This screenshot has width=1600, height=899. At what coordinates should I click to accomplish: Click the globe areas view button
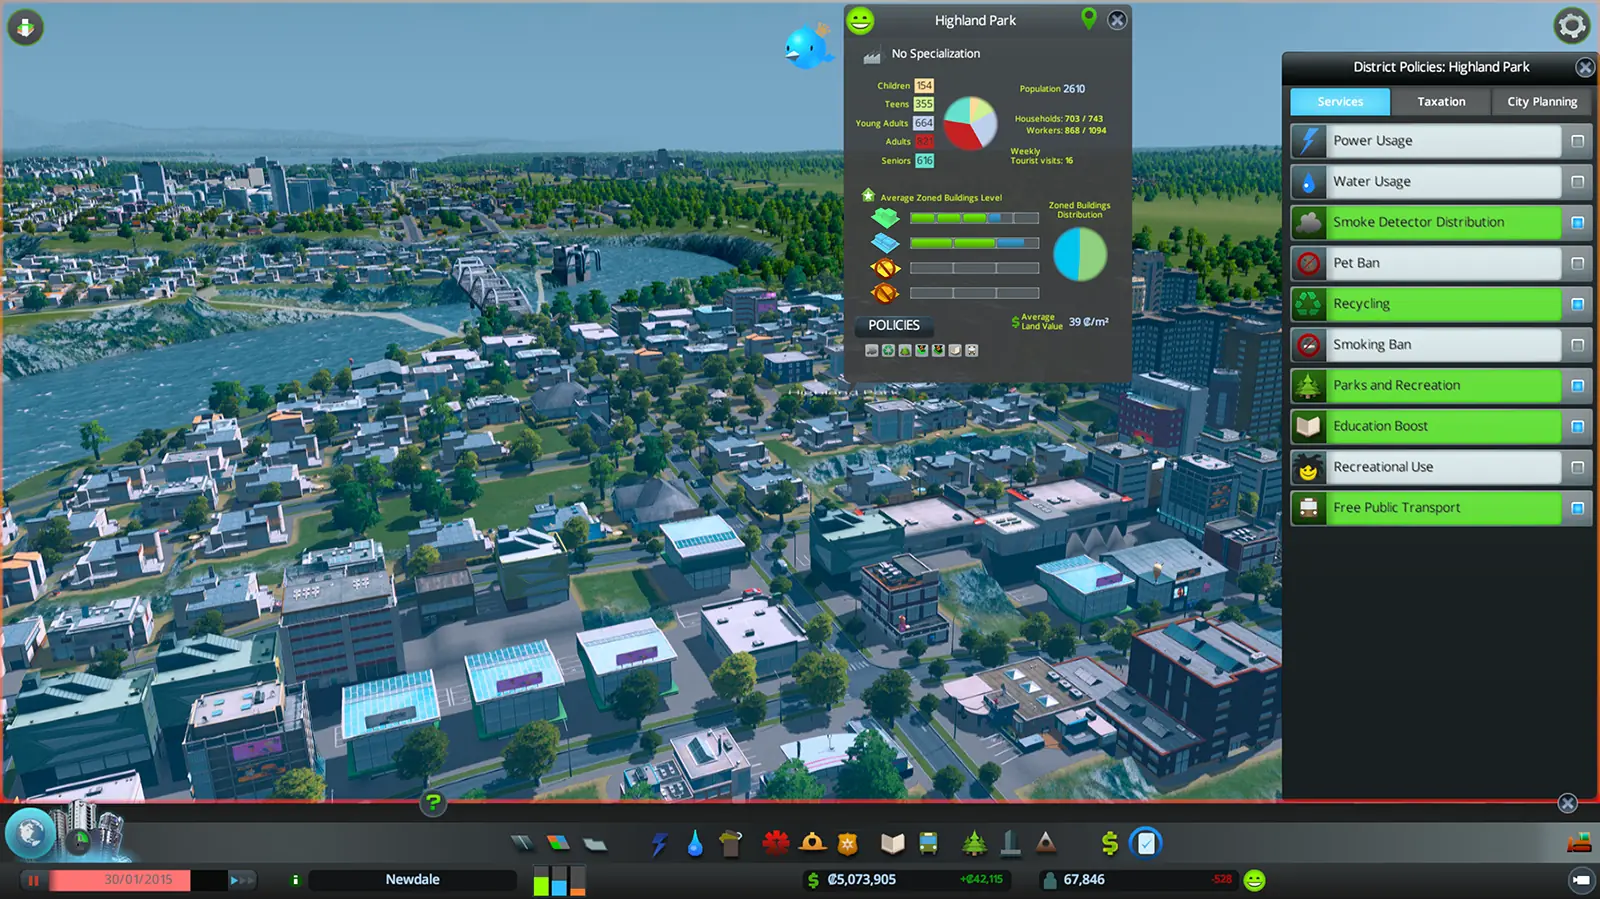pyautogui.click(x=30, y=833)
